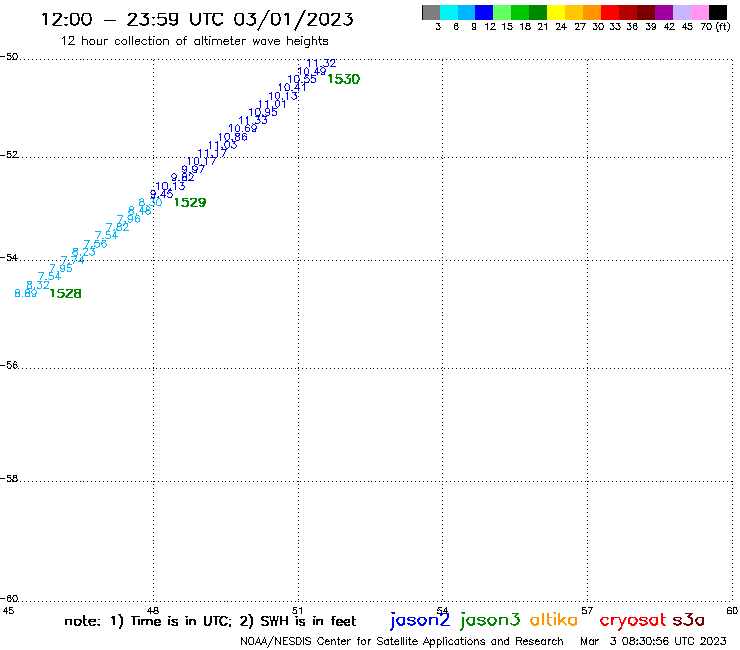Click the longitude axis label 48
The height and width of the screenshot is (650, 740).
[153, 611]
